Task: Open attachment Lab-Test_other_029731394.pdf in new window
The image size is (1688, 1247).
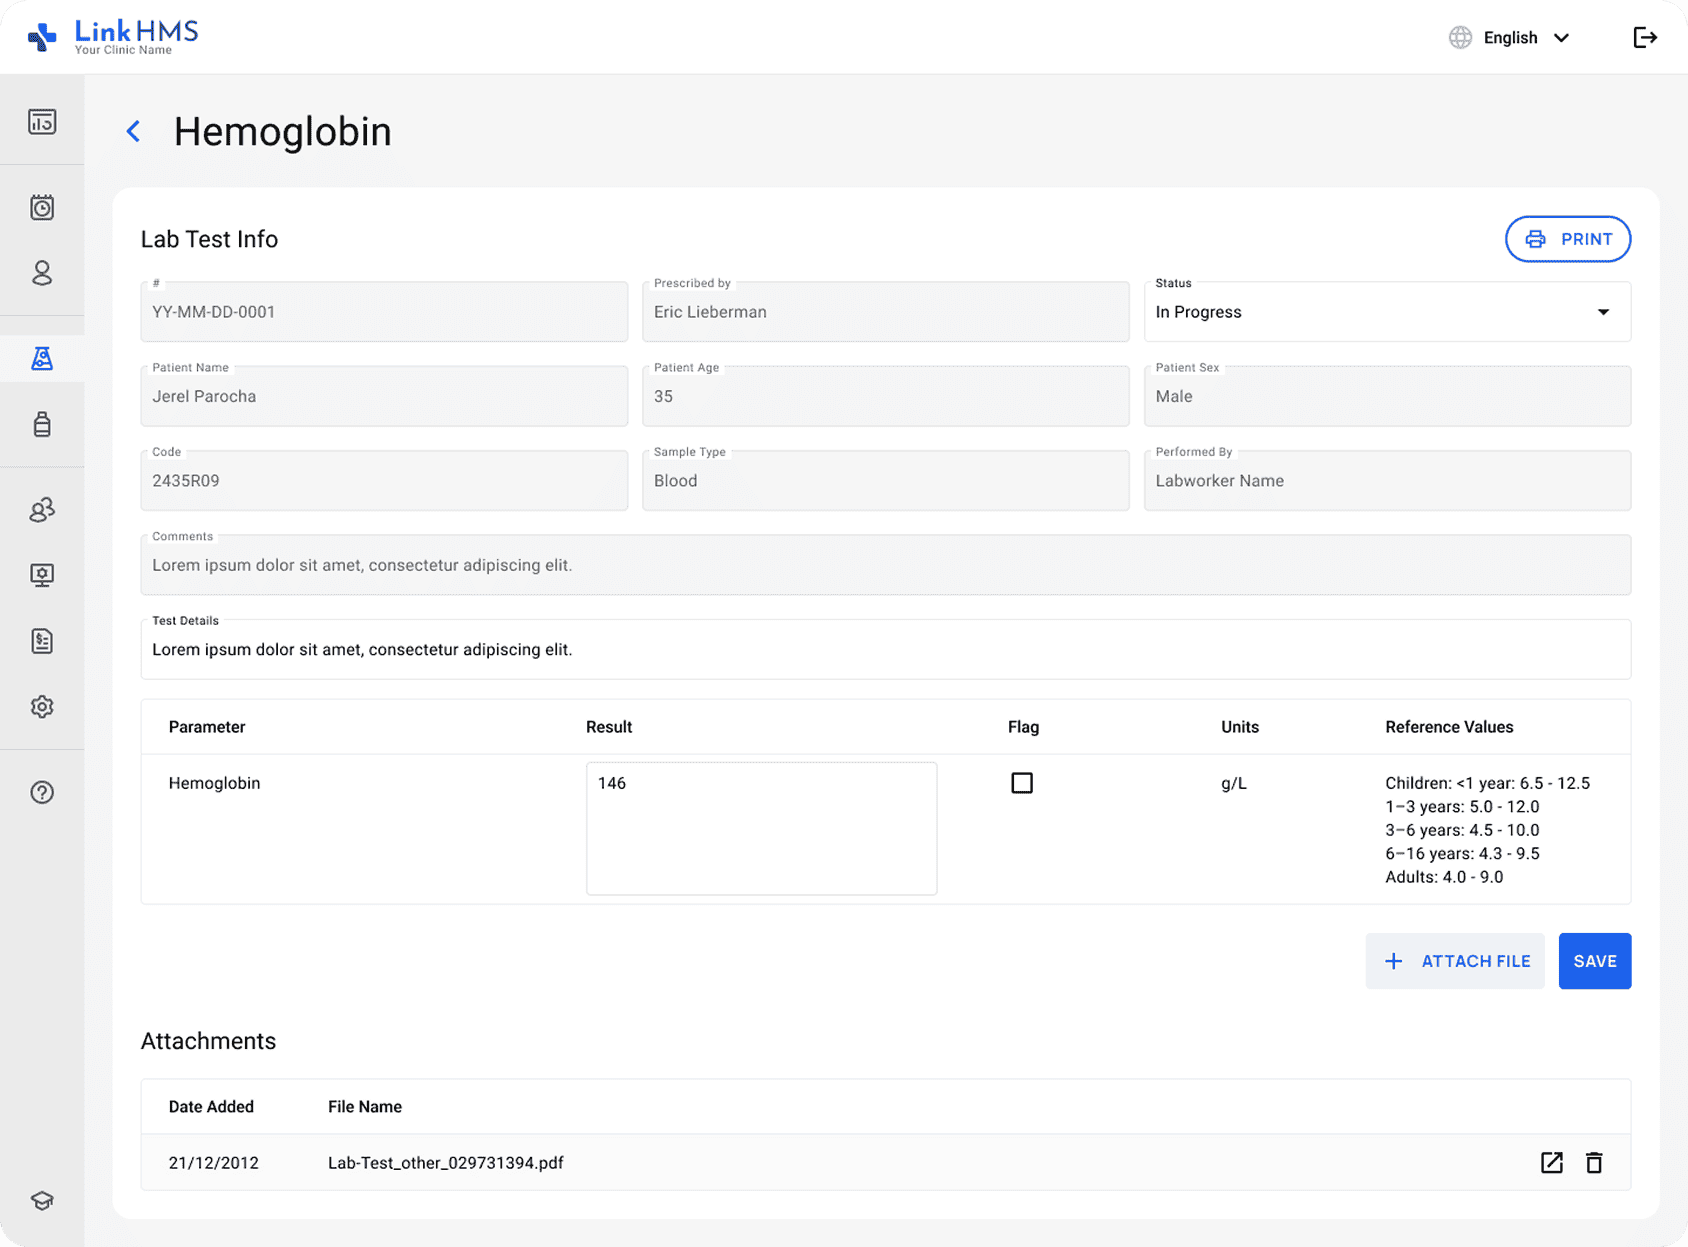Action: point(1552,1162)
